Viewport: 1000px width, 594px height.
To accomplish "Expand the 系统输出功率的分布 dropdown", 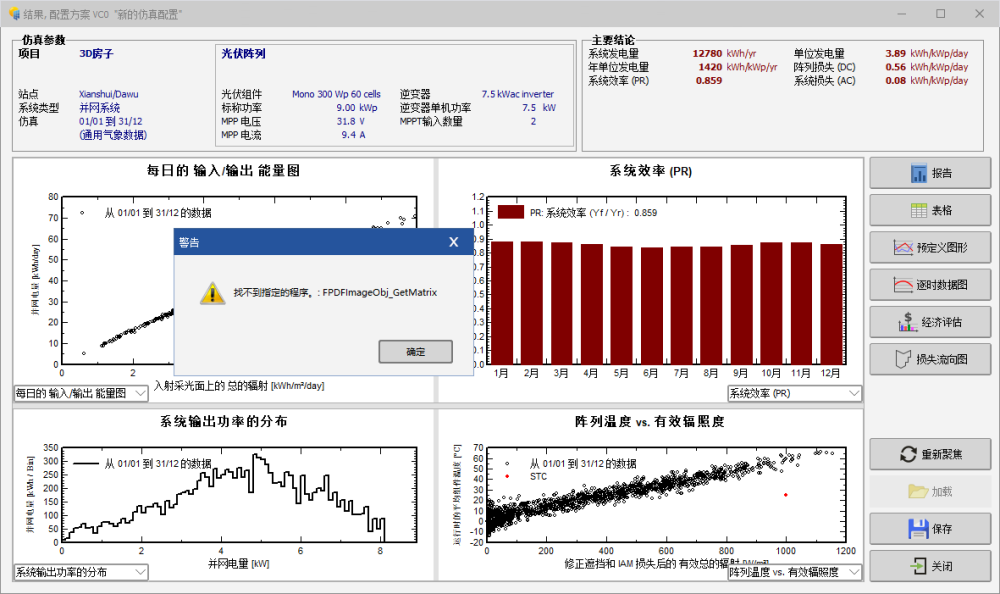I will pos(140,572).
